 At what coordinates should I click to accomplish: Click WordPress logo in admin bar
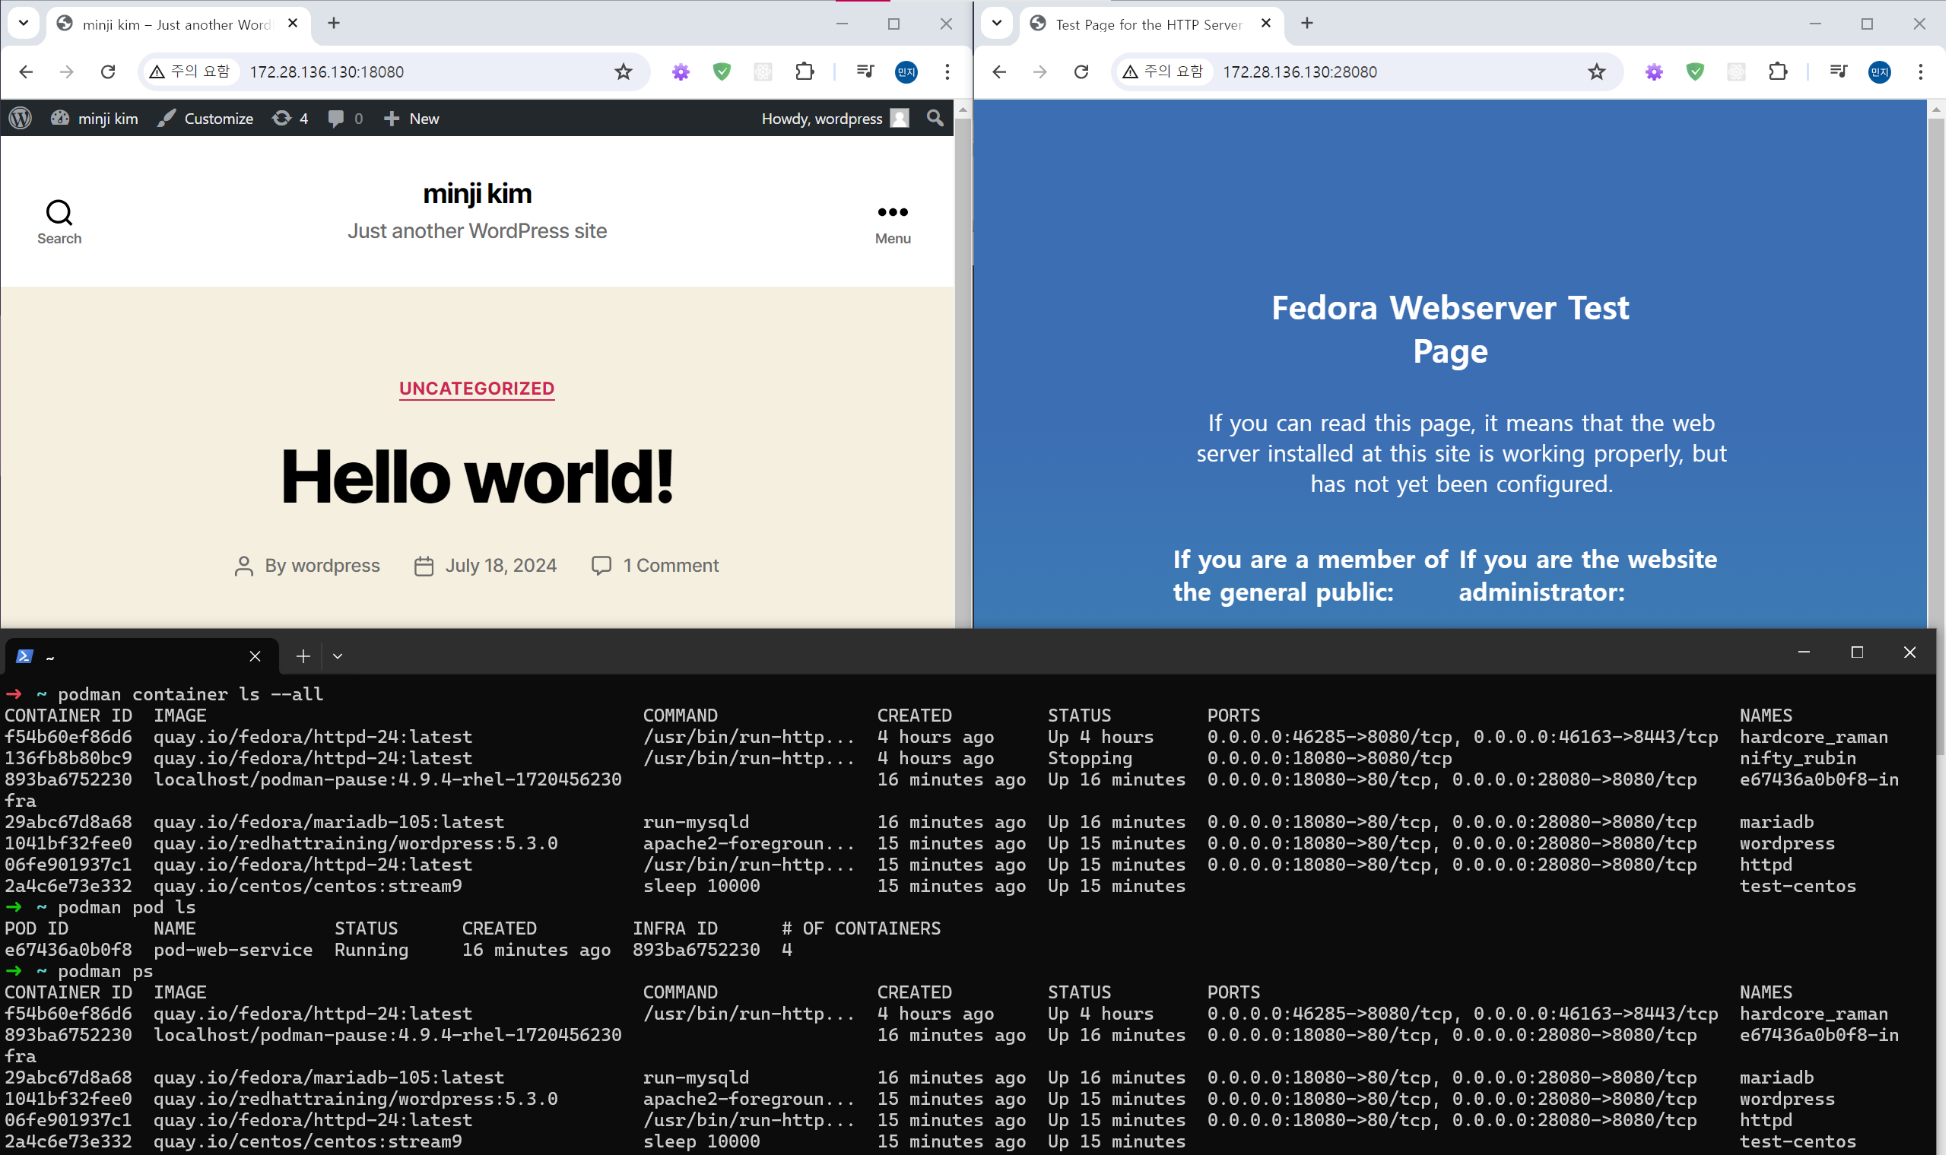pos(20,118)
